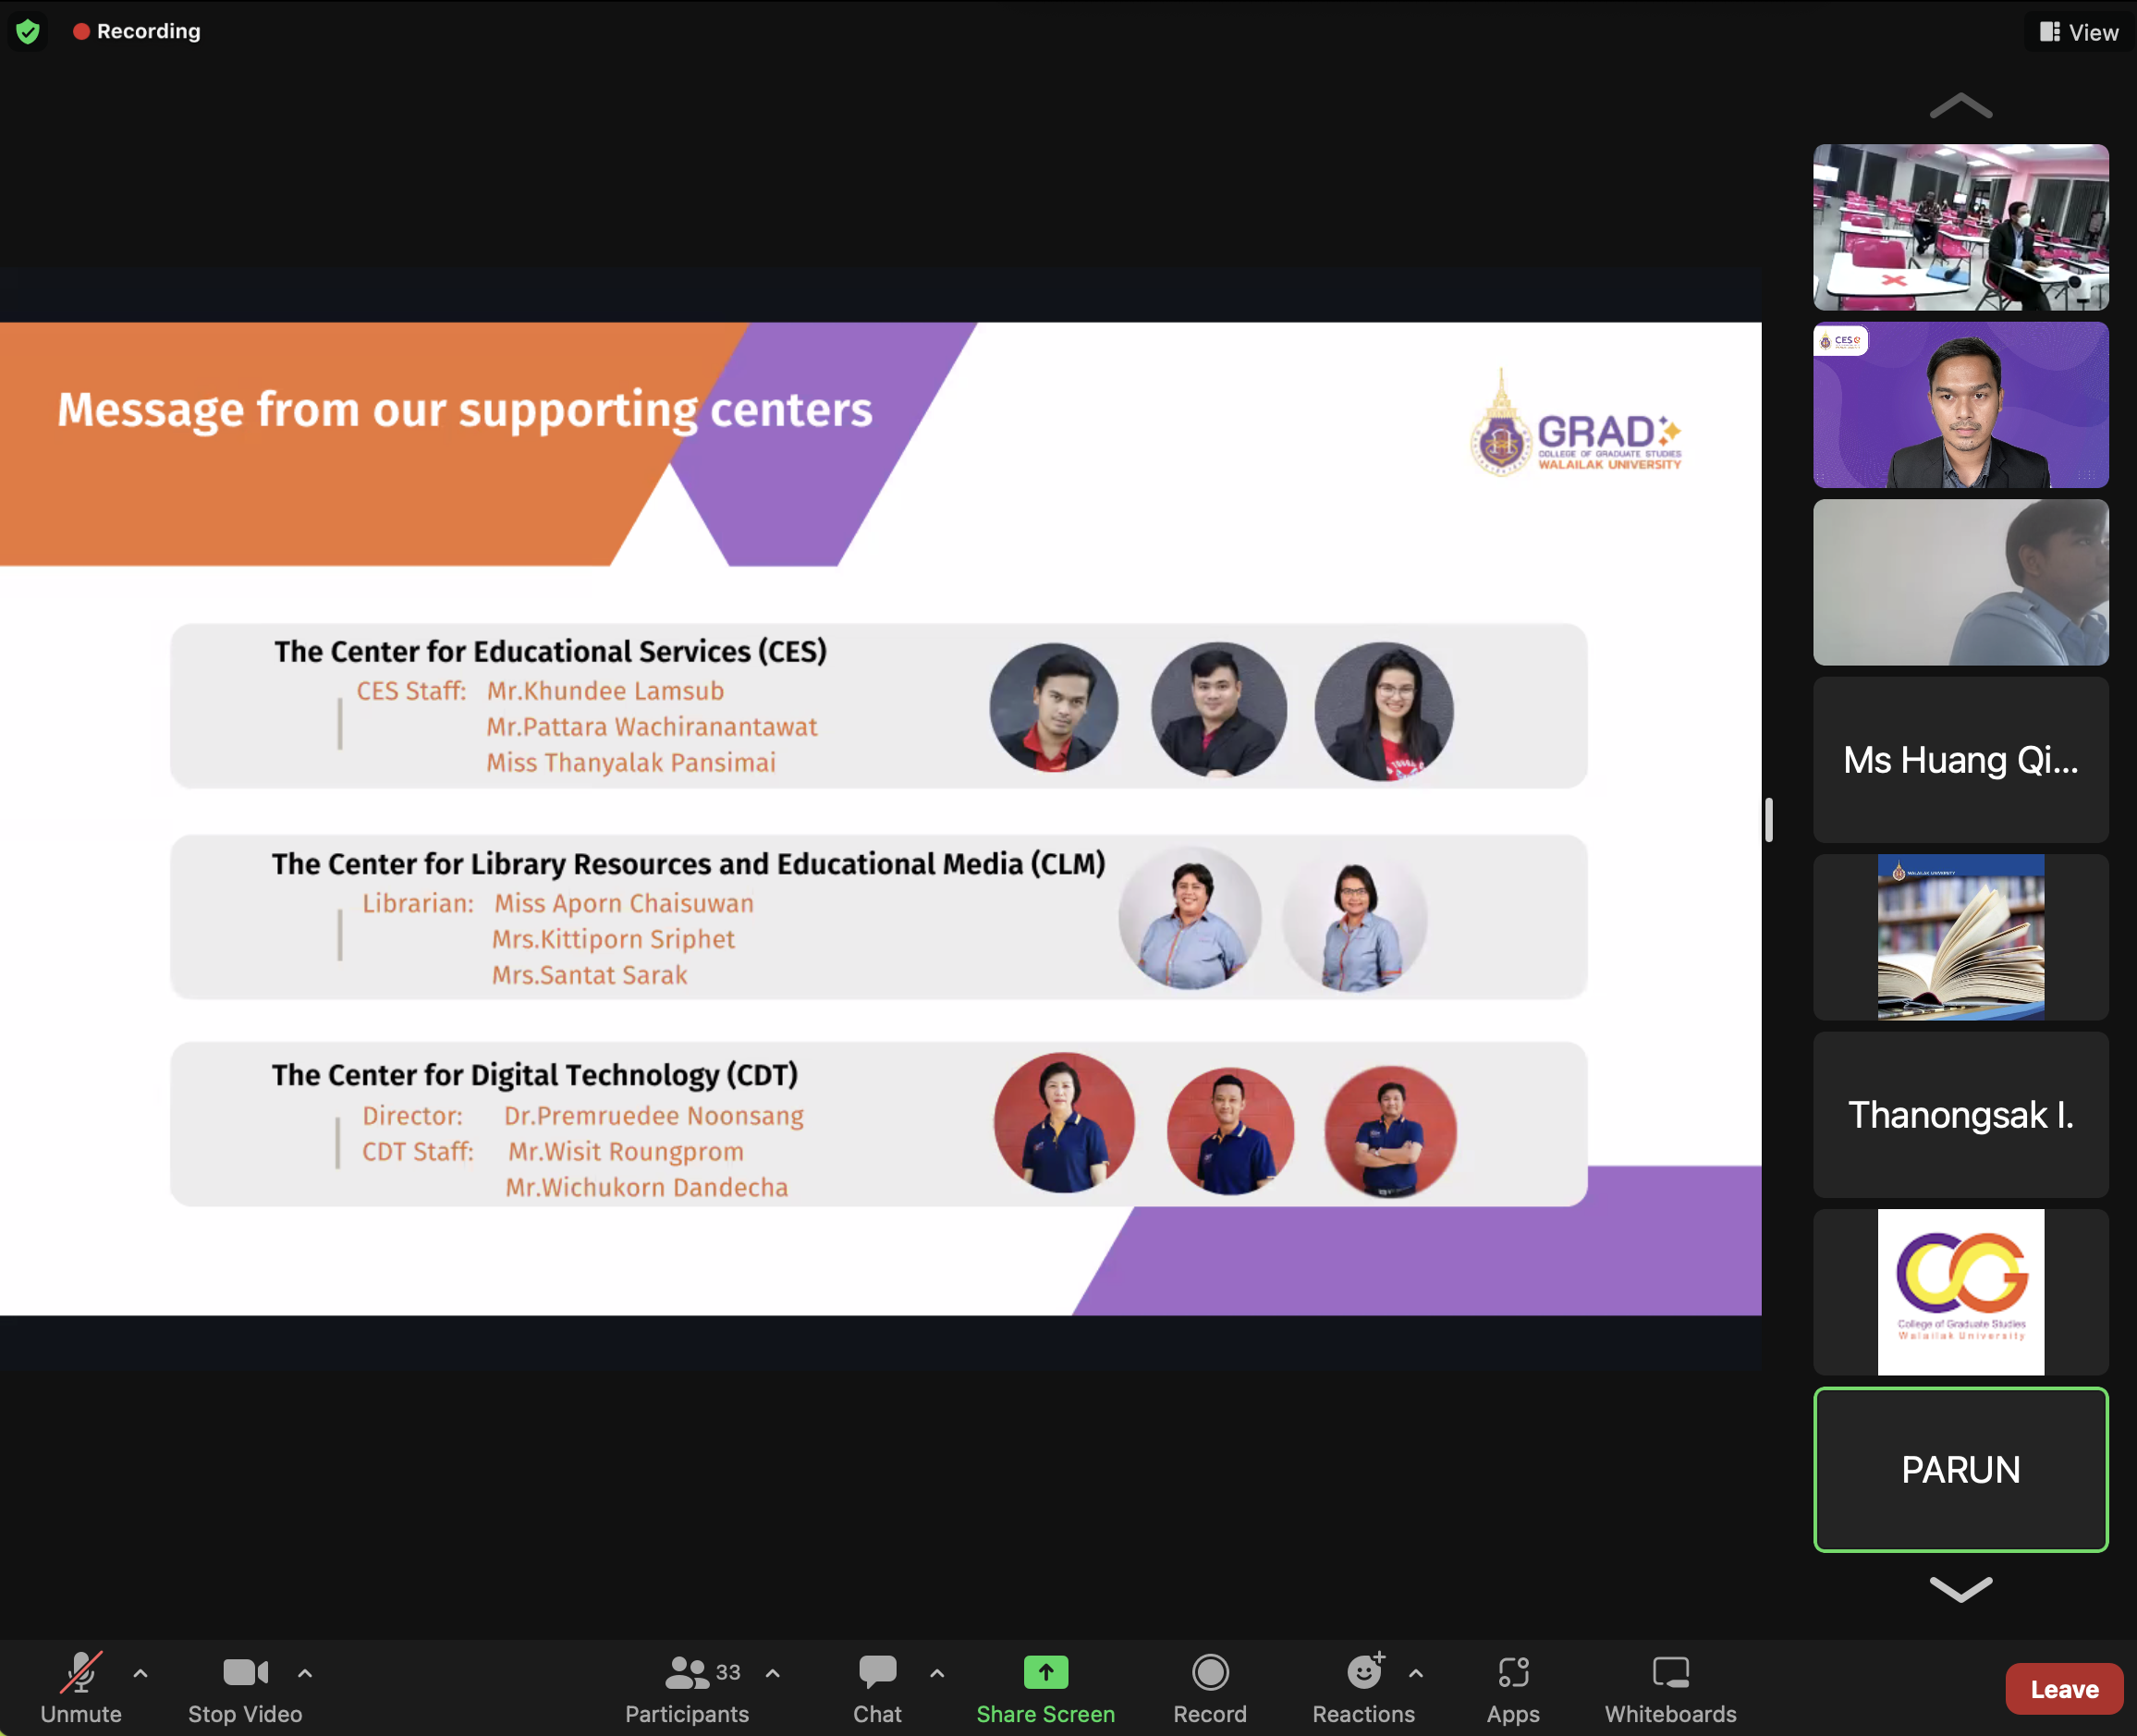2137x1736 pixels.
Task: Click the green encryption shield icon
Action: (x=28, y=31)
